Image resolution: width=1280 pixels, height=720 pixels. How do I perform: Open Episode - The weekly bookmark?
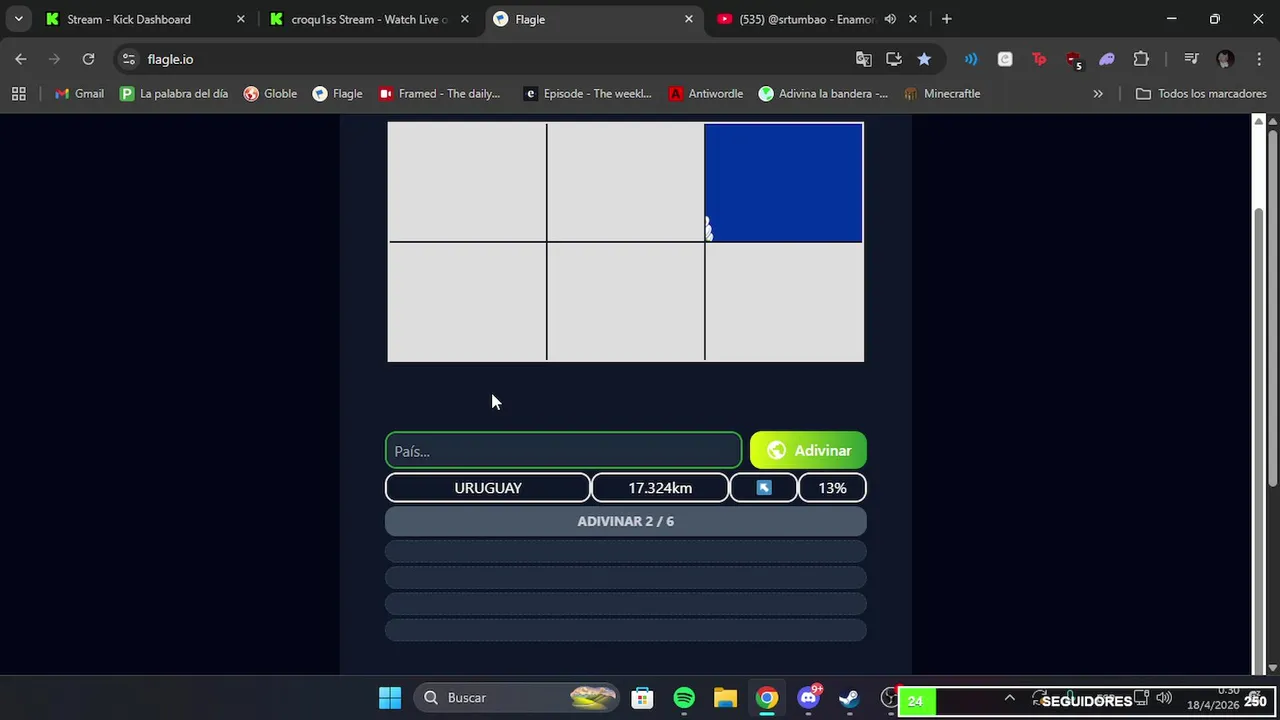tap(588, 93)
